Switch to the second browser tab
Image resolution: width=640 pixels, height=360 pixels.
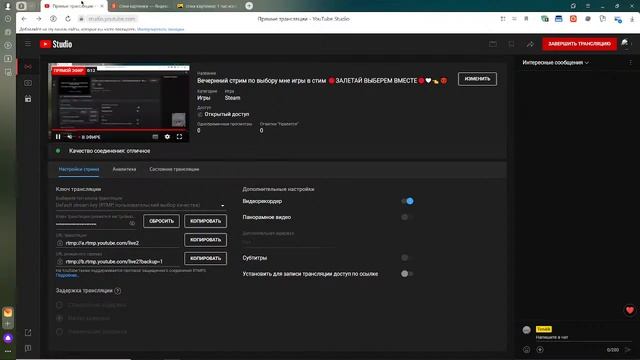[x=141, y=6]
